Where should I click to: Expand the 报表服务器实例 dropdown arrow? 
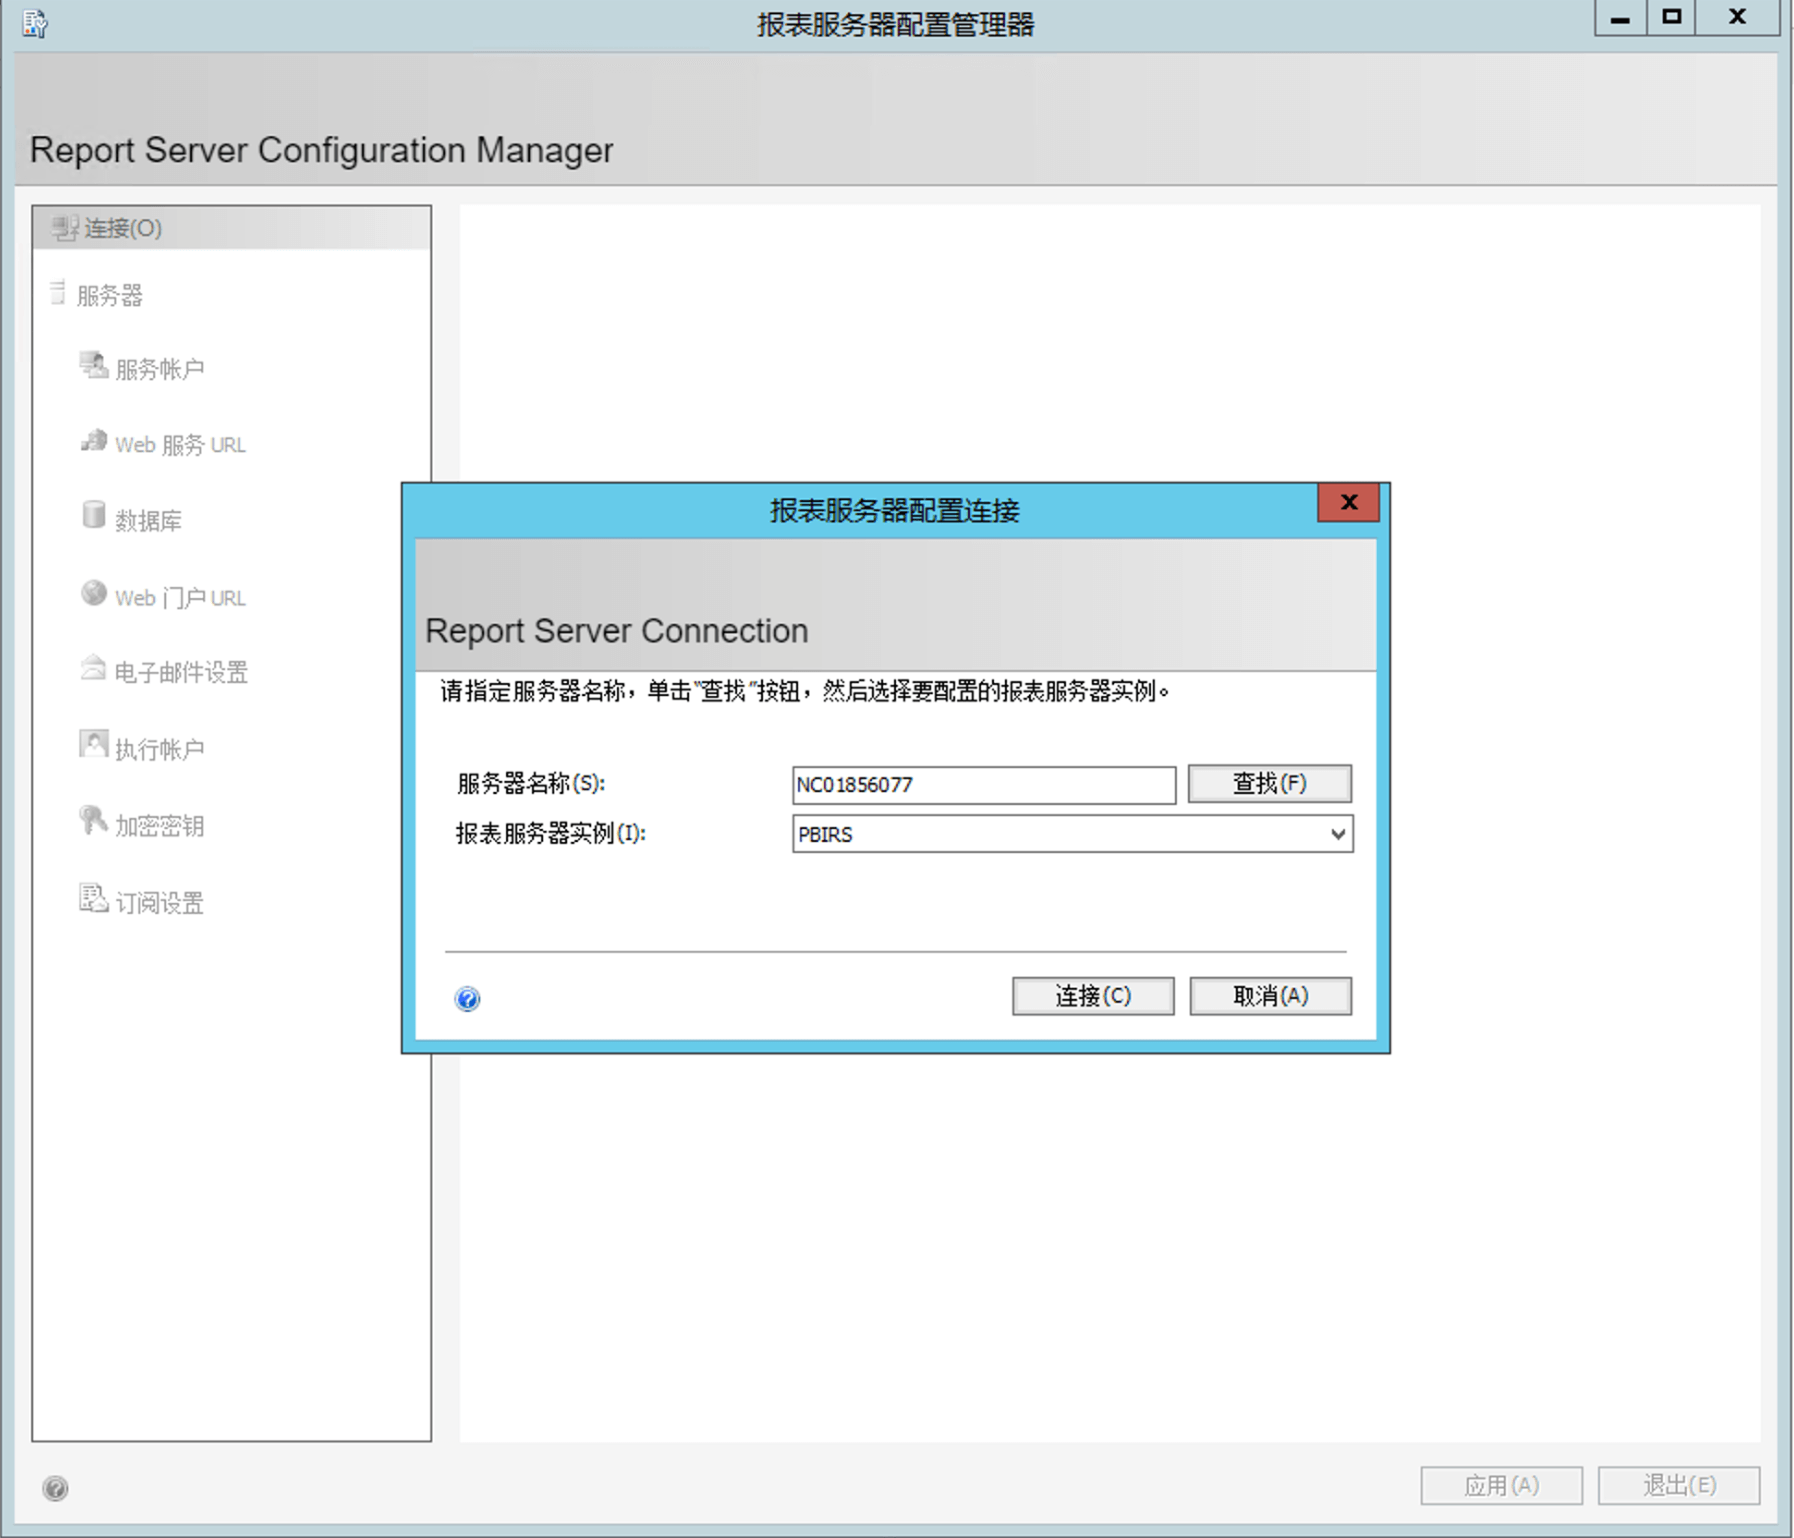click(x=1337, y=834)
